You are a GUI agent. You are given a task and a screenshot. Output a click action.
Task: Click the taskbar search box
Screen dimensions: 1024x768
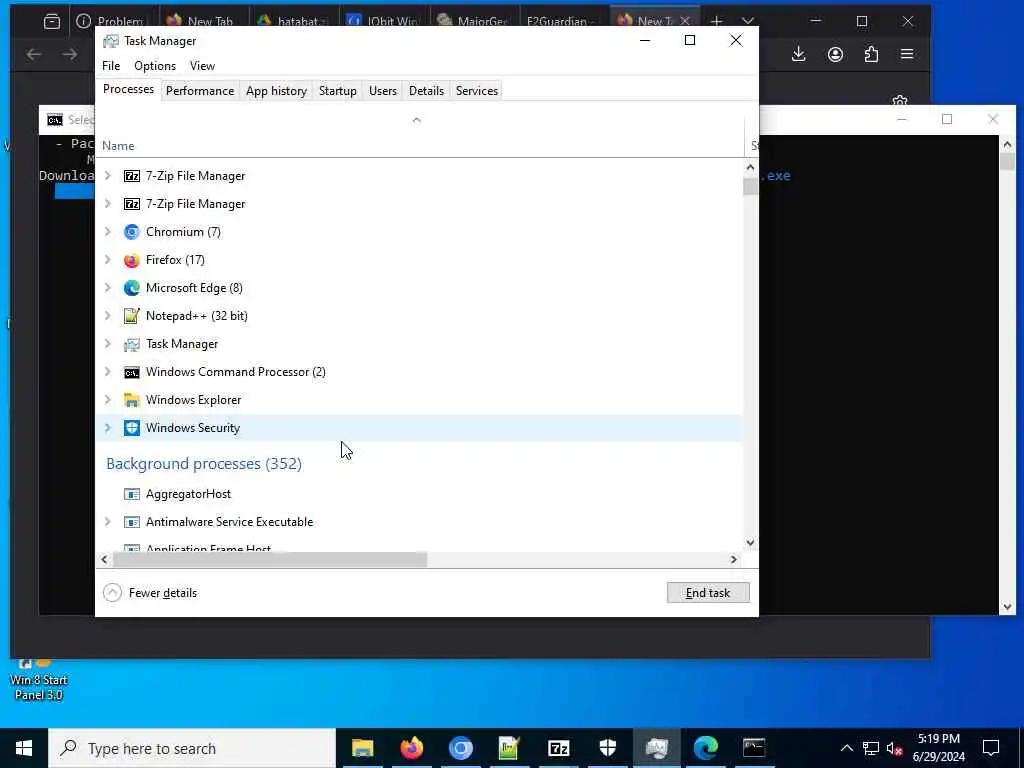pyautogui.click(x=192, y=748)
